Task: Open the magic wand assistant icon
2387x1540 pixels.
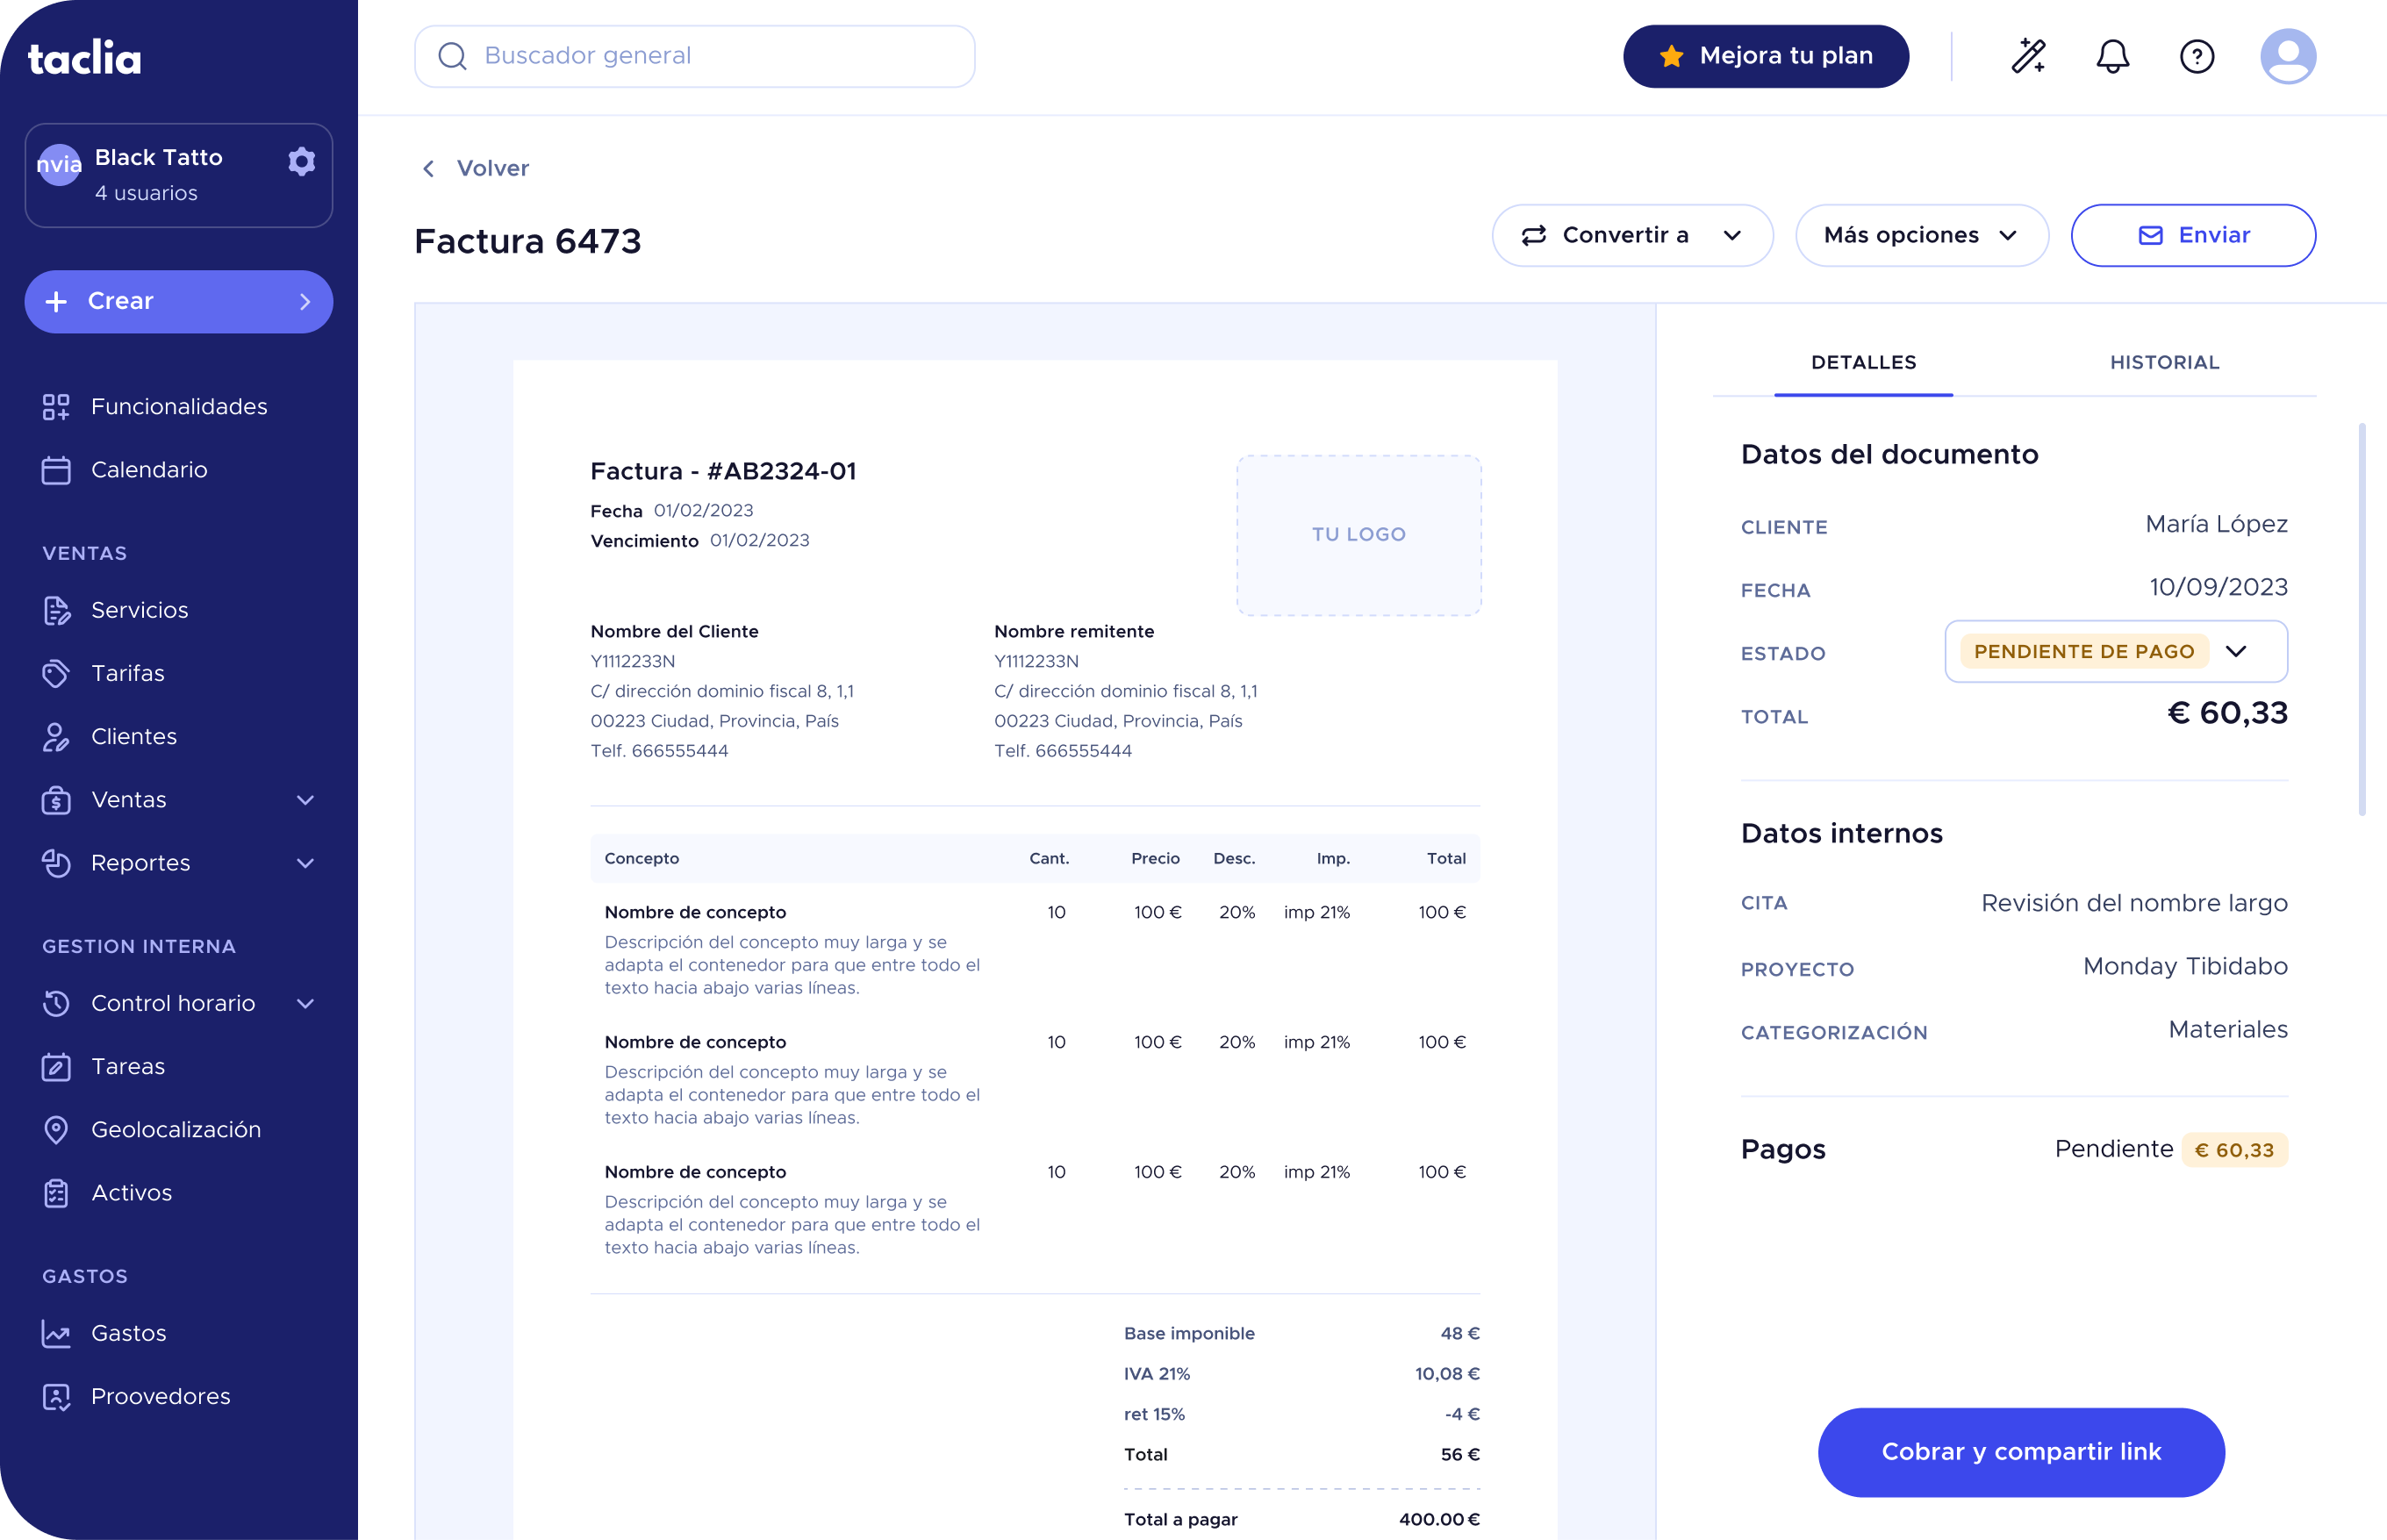Action: [x=2029, y=56]
